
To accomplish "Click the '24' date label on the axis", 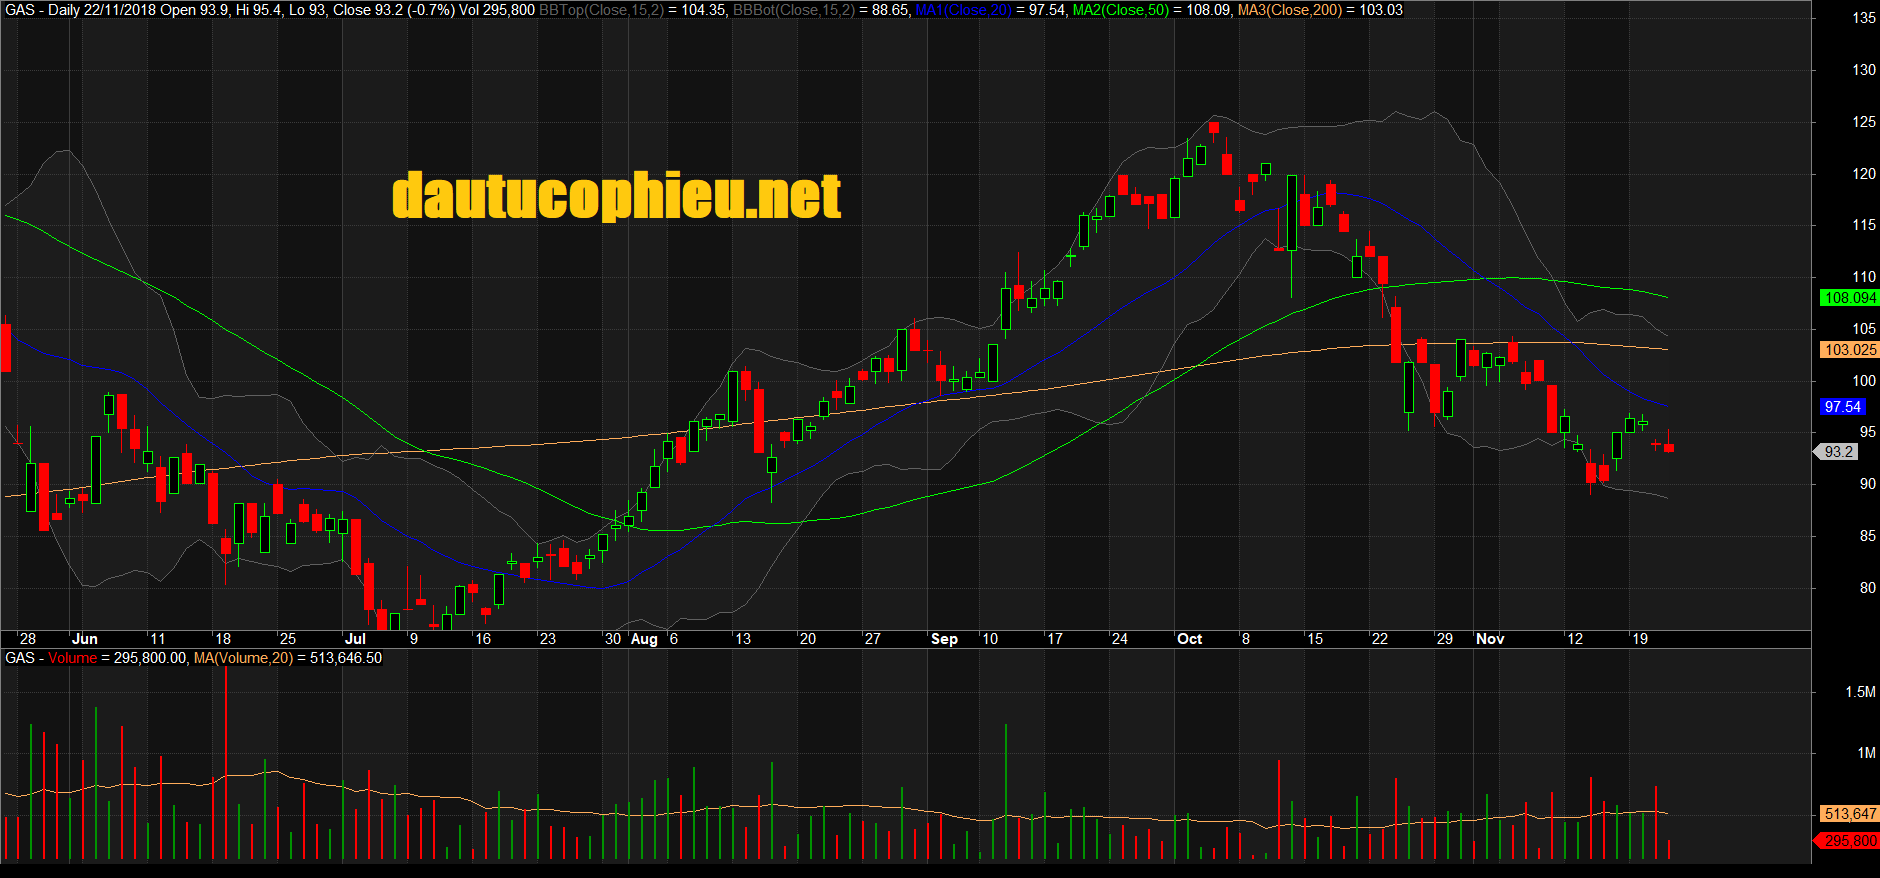I will 1120,639.
